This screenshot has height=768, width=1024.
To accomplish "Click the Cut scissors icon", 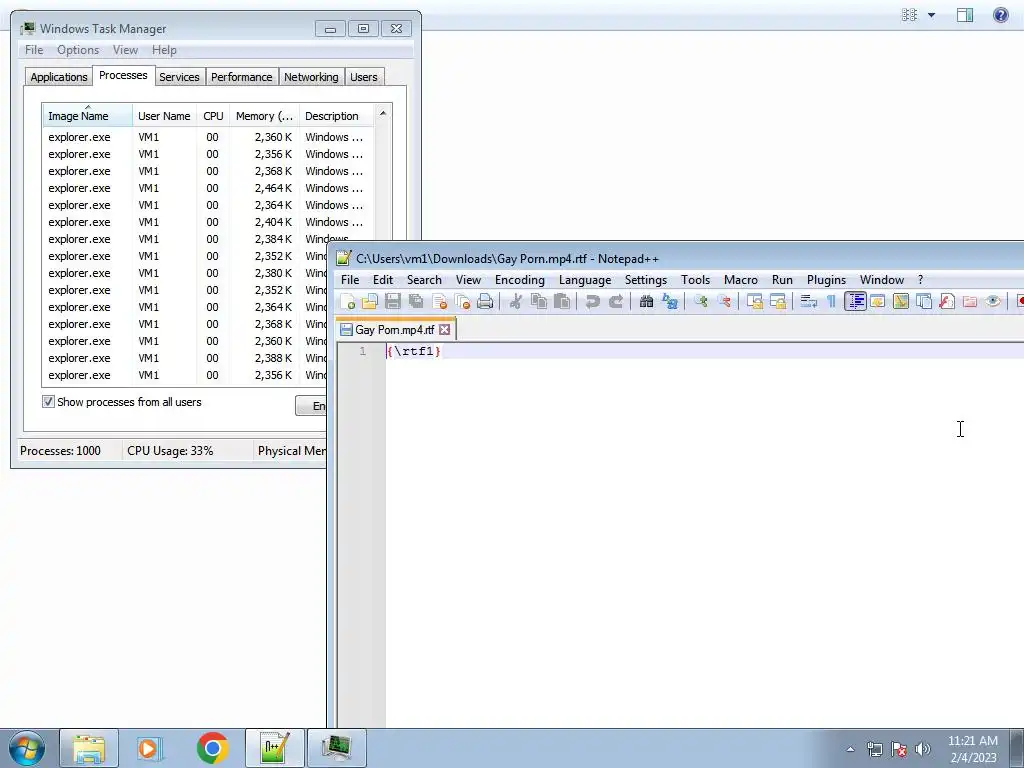I will pos(515,301).
